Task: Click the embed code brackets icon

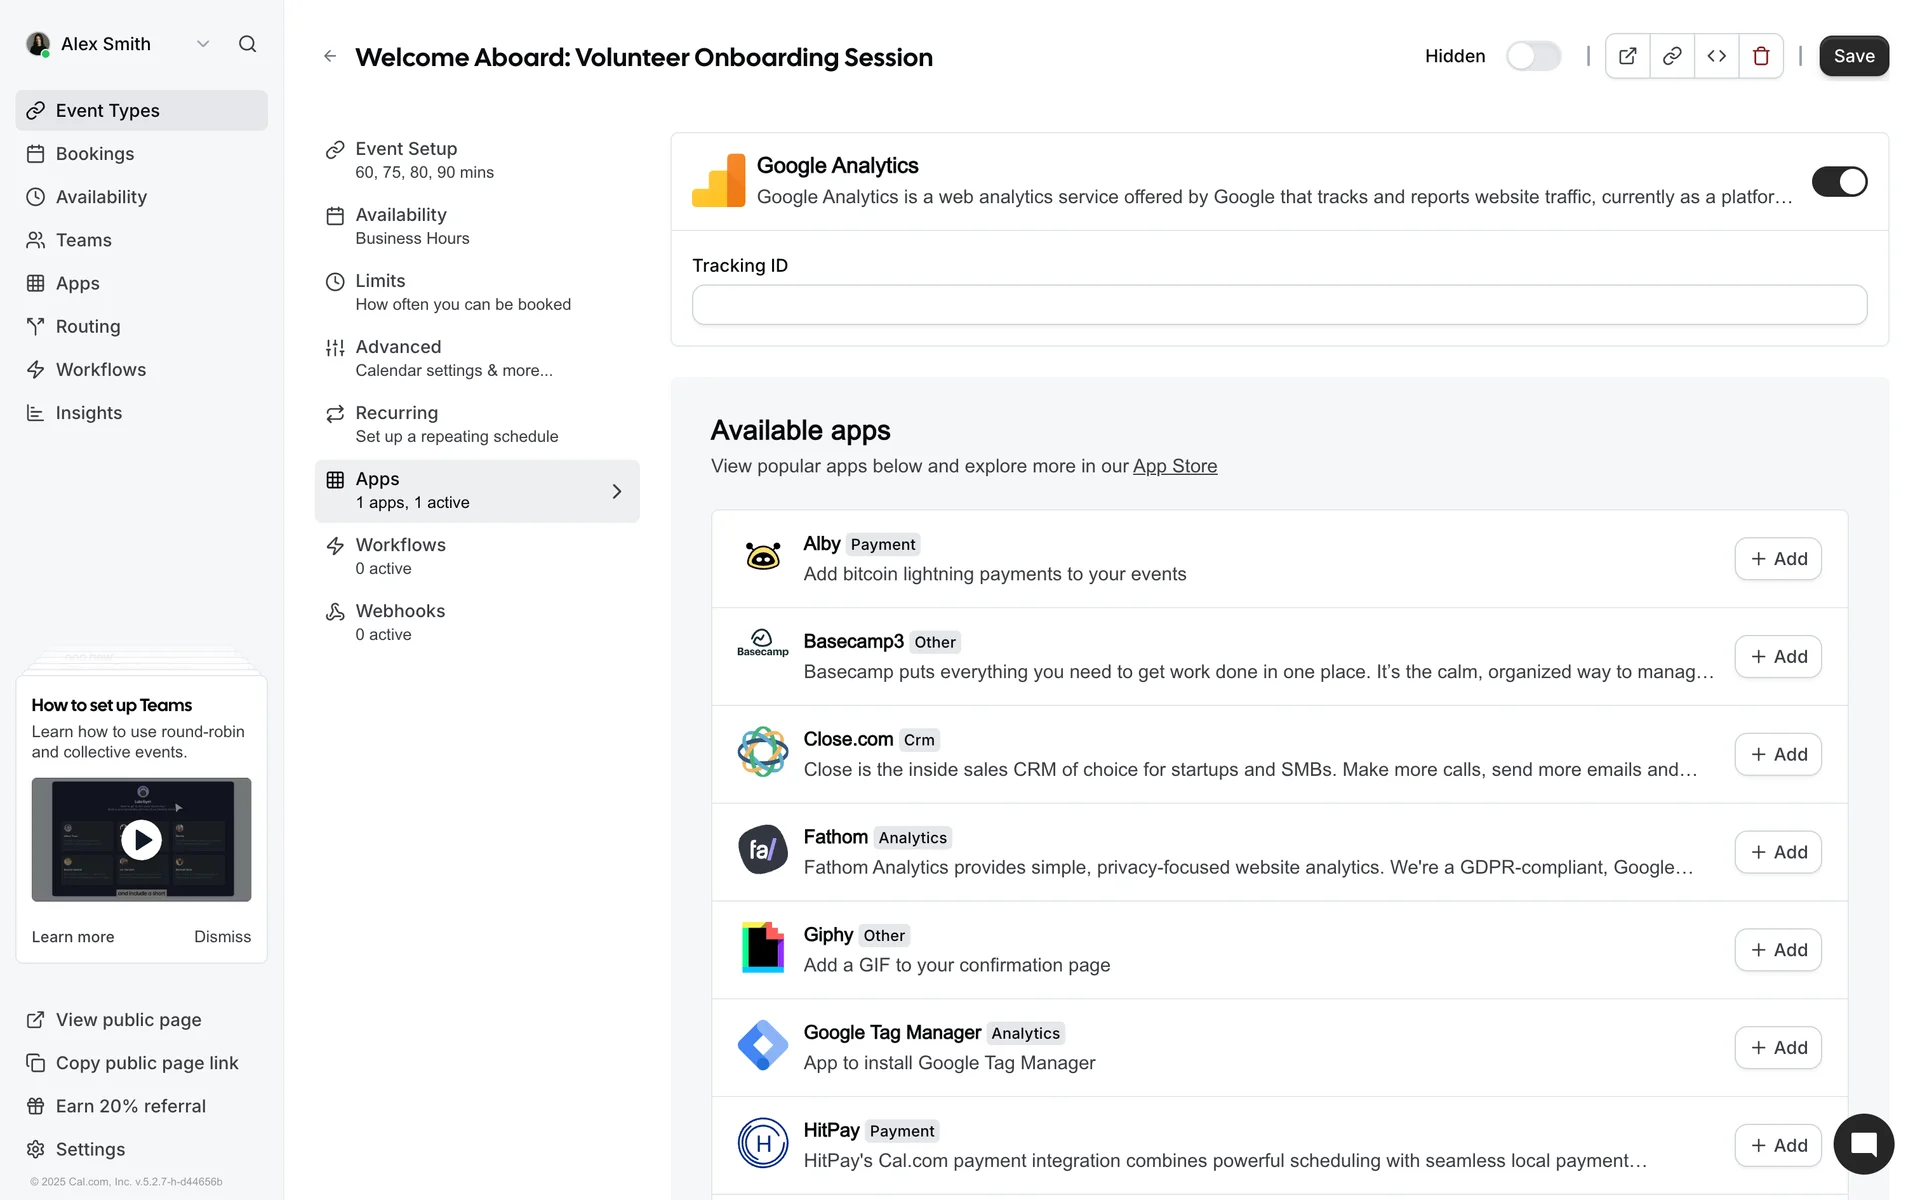Action: pyautogui.click(x=1716, y=56)
